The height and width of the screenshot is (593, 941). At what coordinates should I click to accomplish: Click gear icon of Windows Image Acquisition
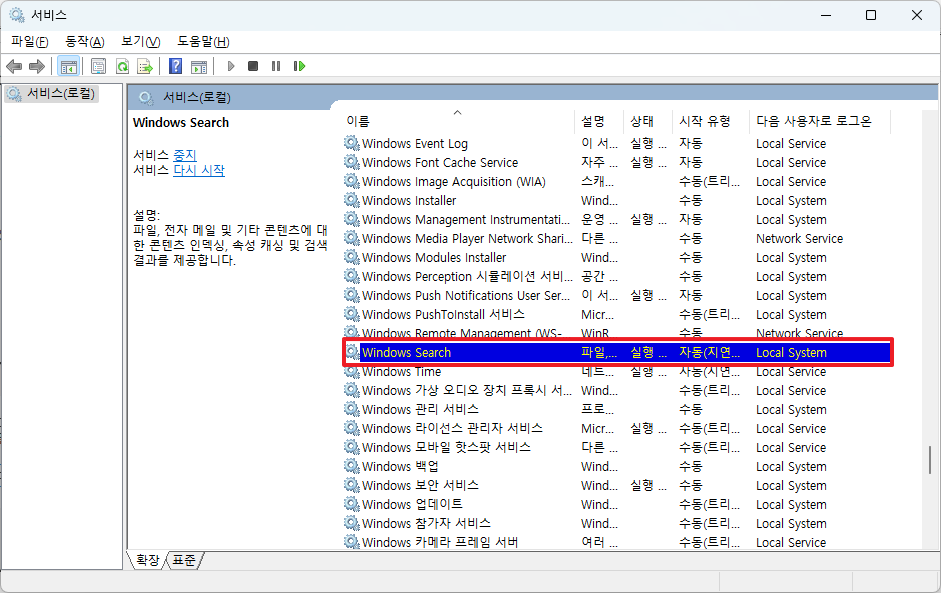[351, 181]
